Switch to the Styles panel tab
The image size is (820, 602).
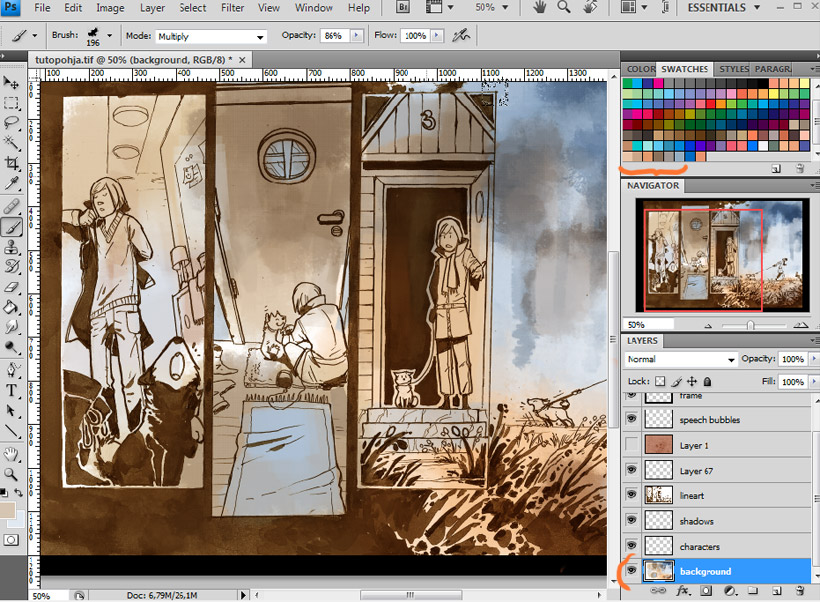pos(734,69)
